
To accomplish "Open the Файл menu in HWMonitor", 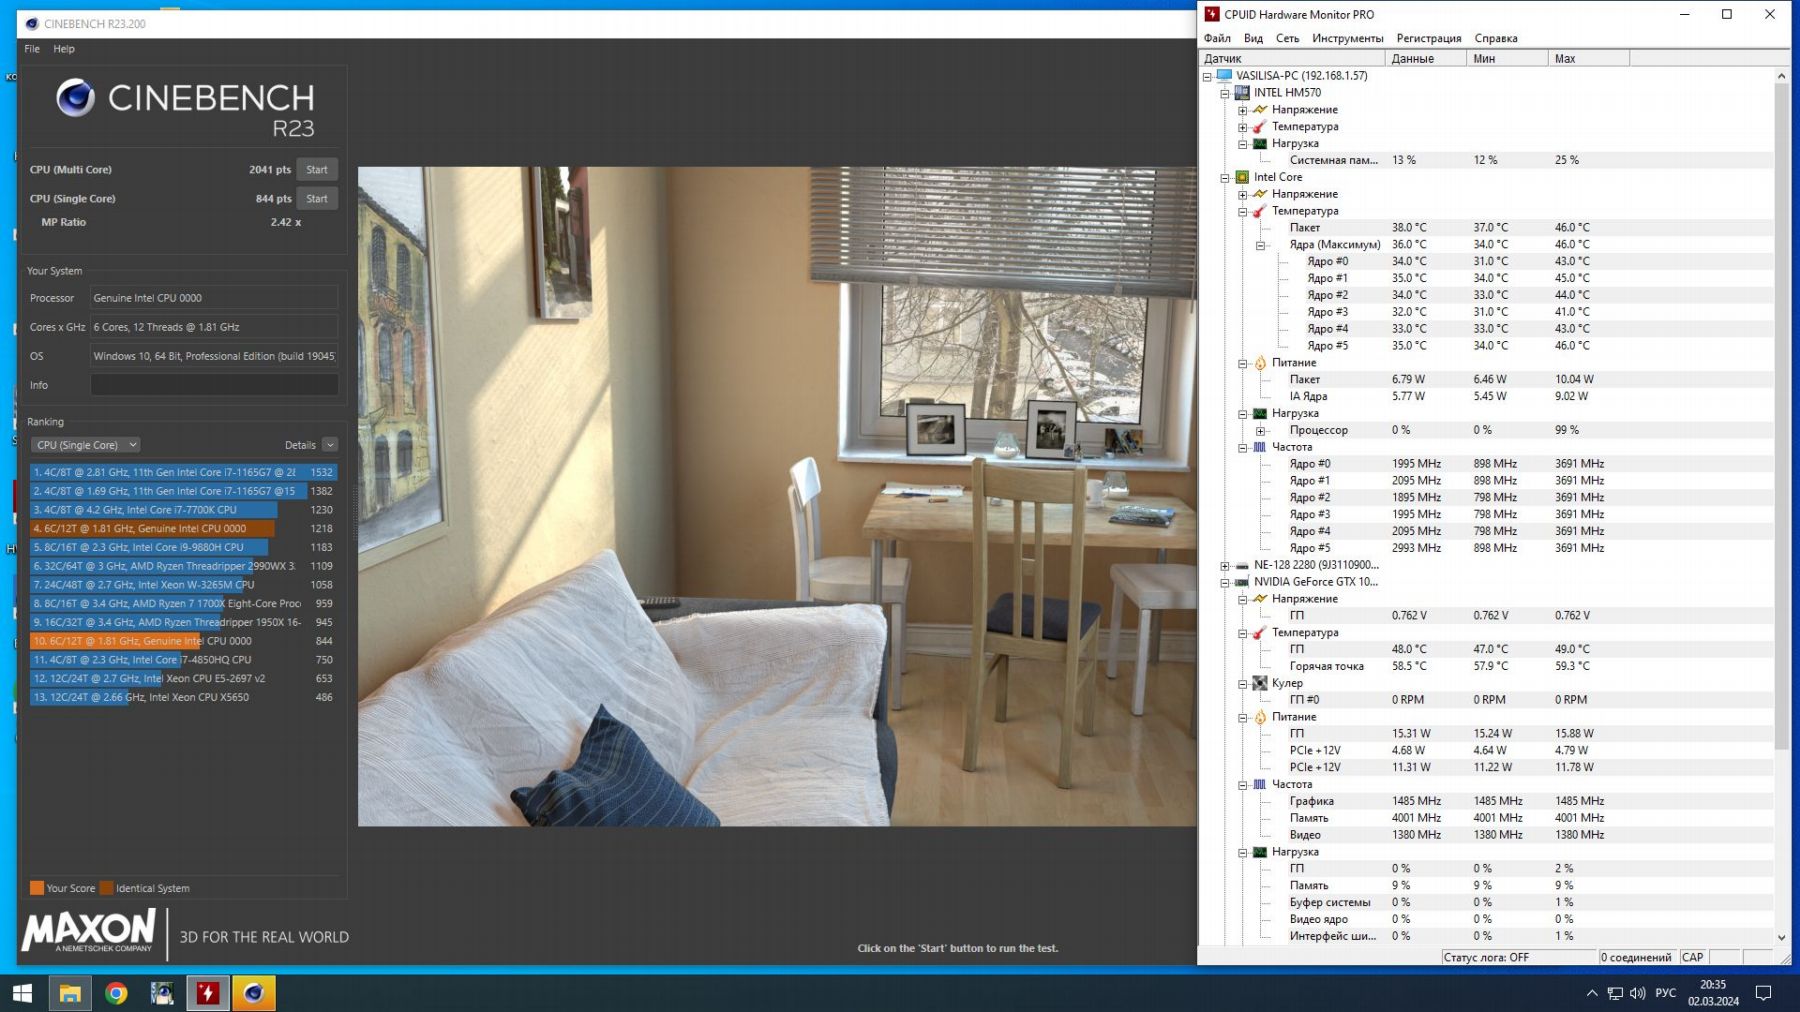I will click(x=1217, y=38).
